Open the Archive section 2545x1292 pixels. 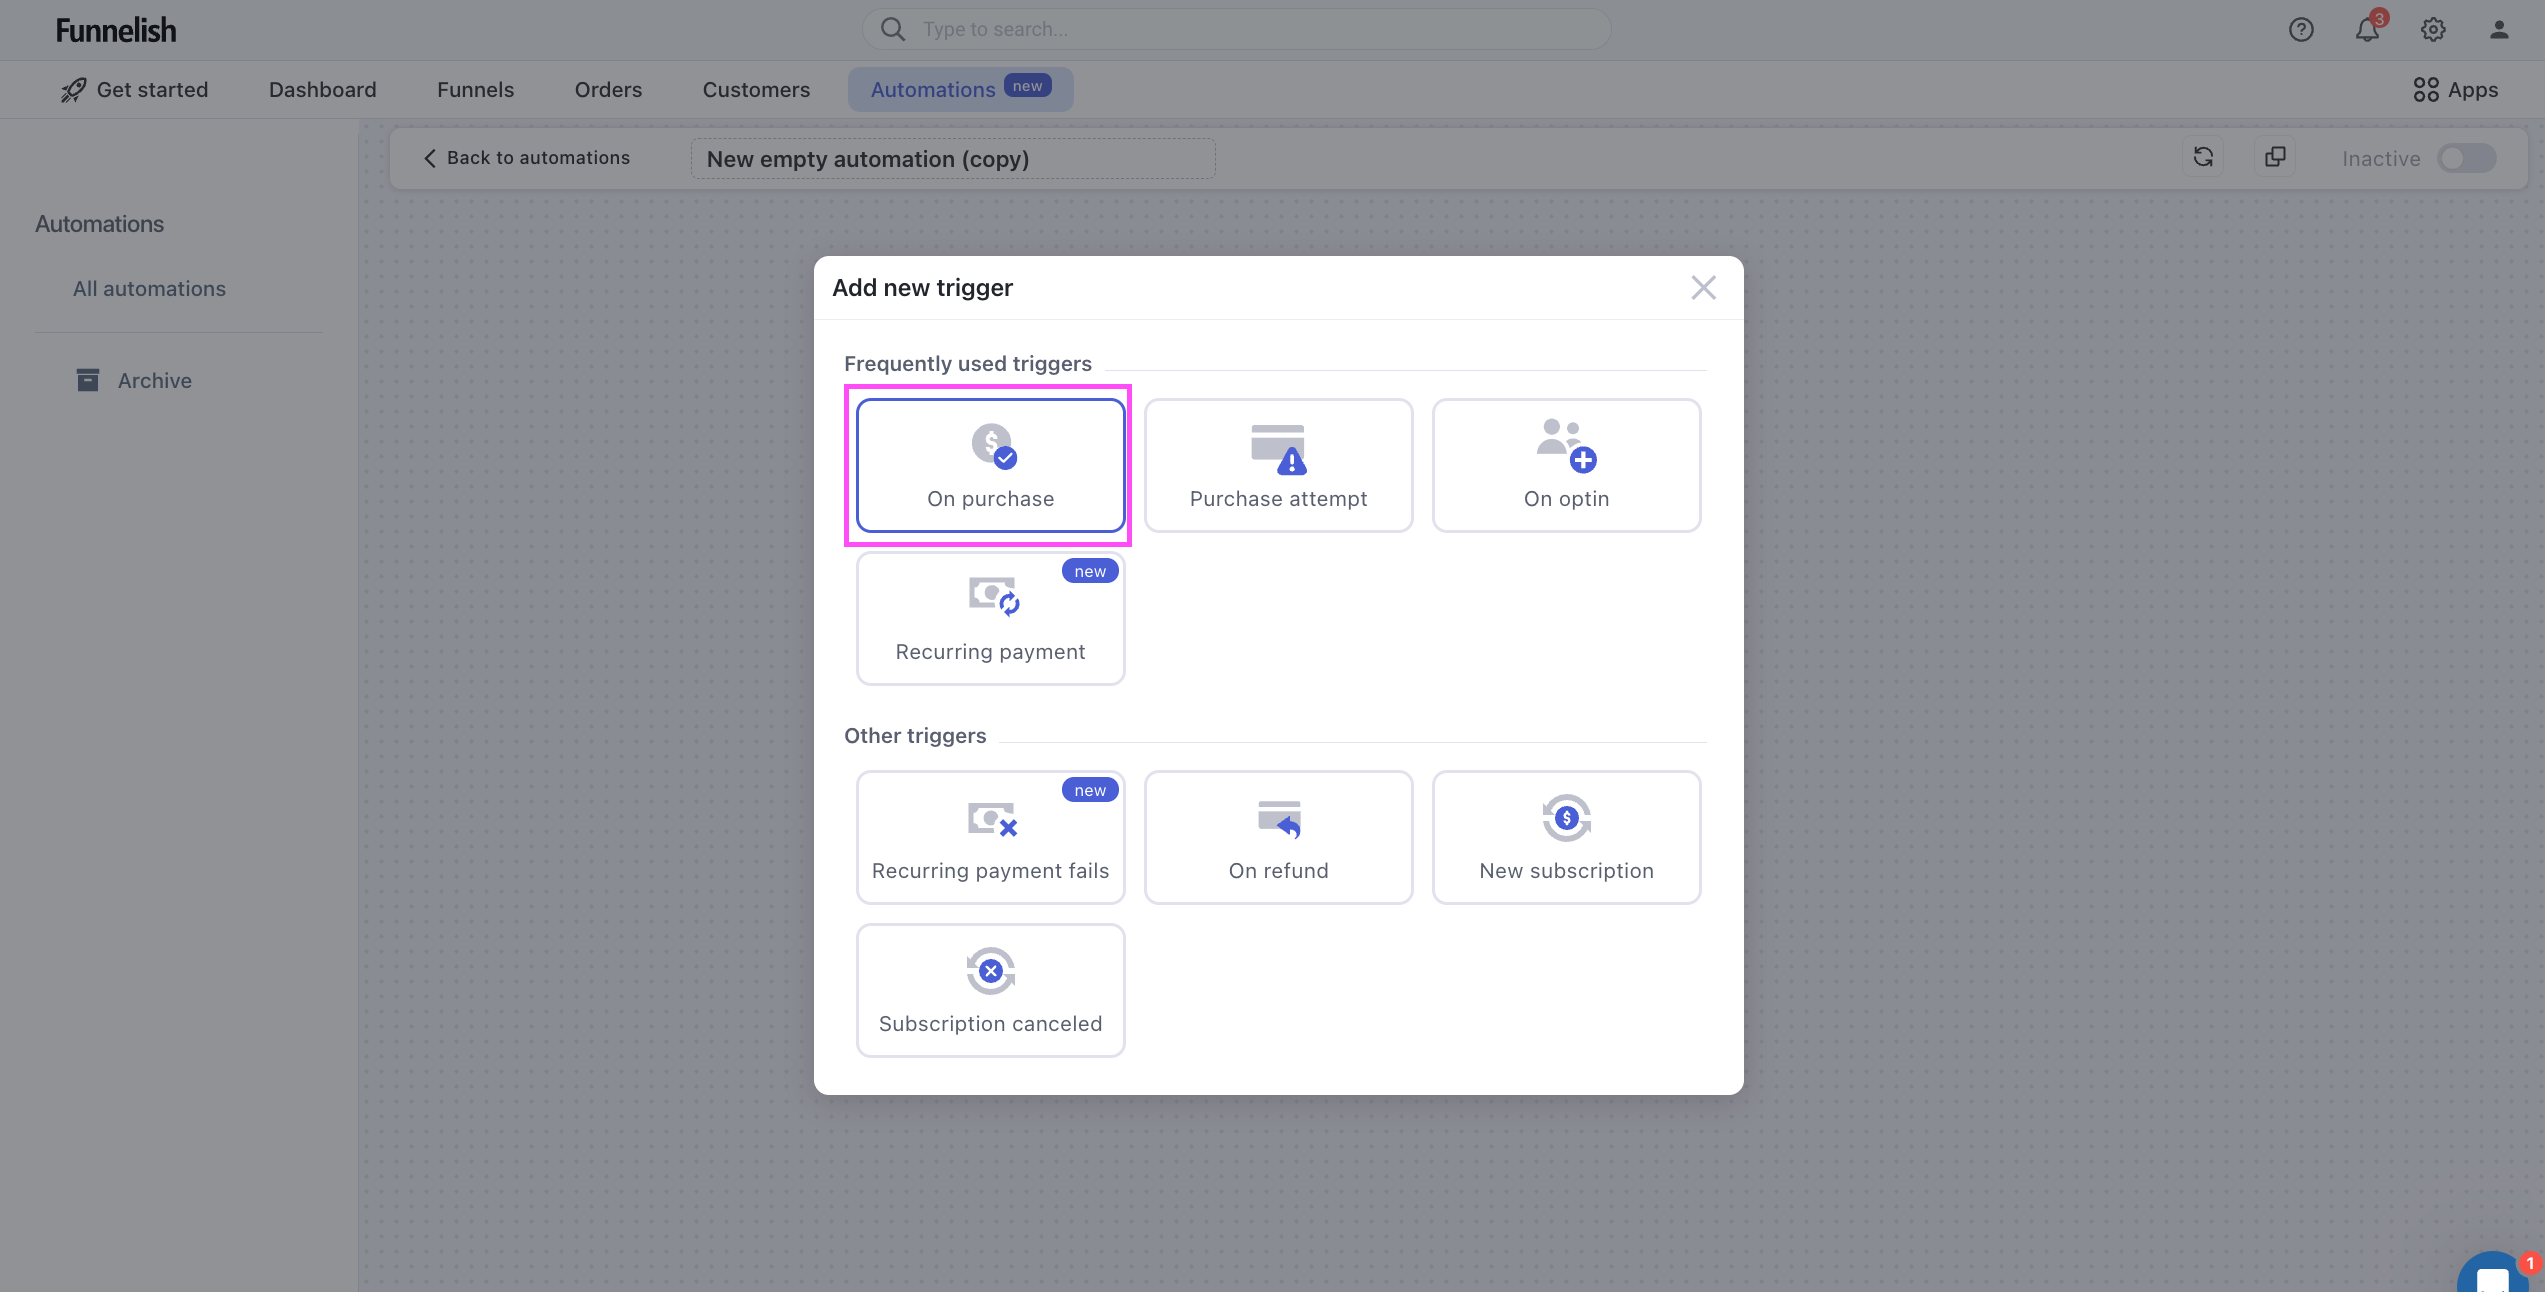coord(154,381)
